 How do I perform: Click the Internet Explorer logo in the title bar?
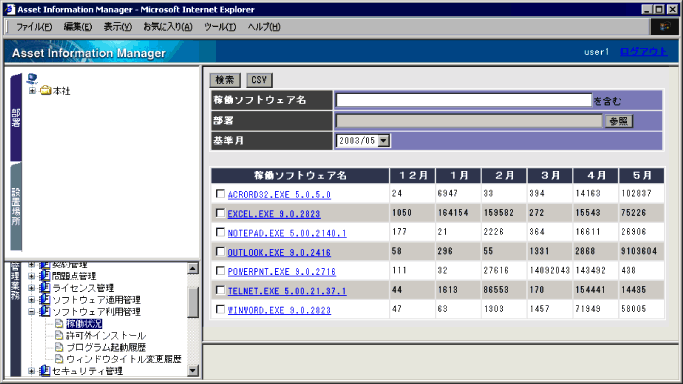(10, 9)
